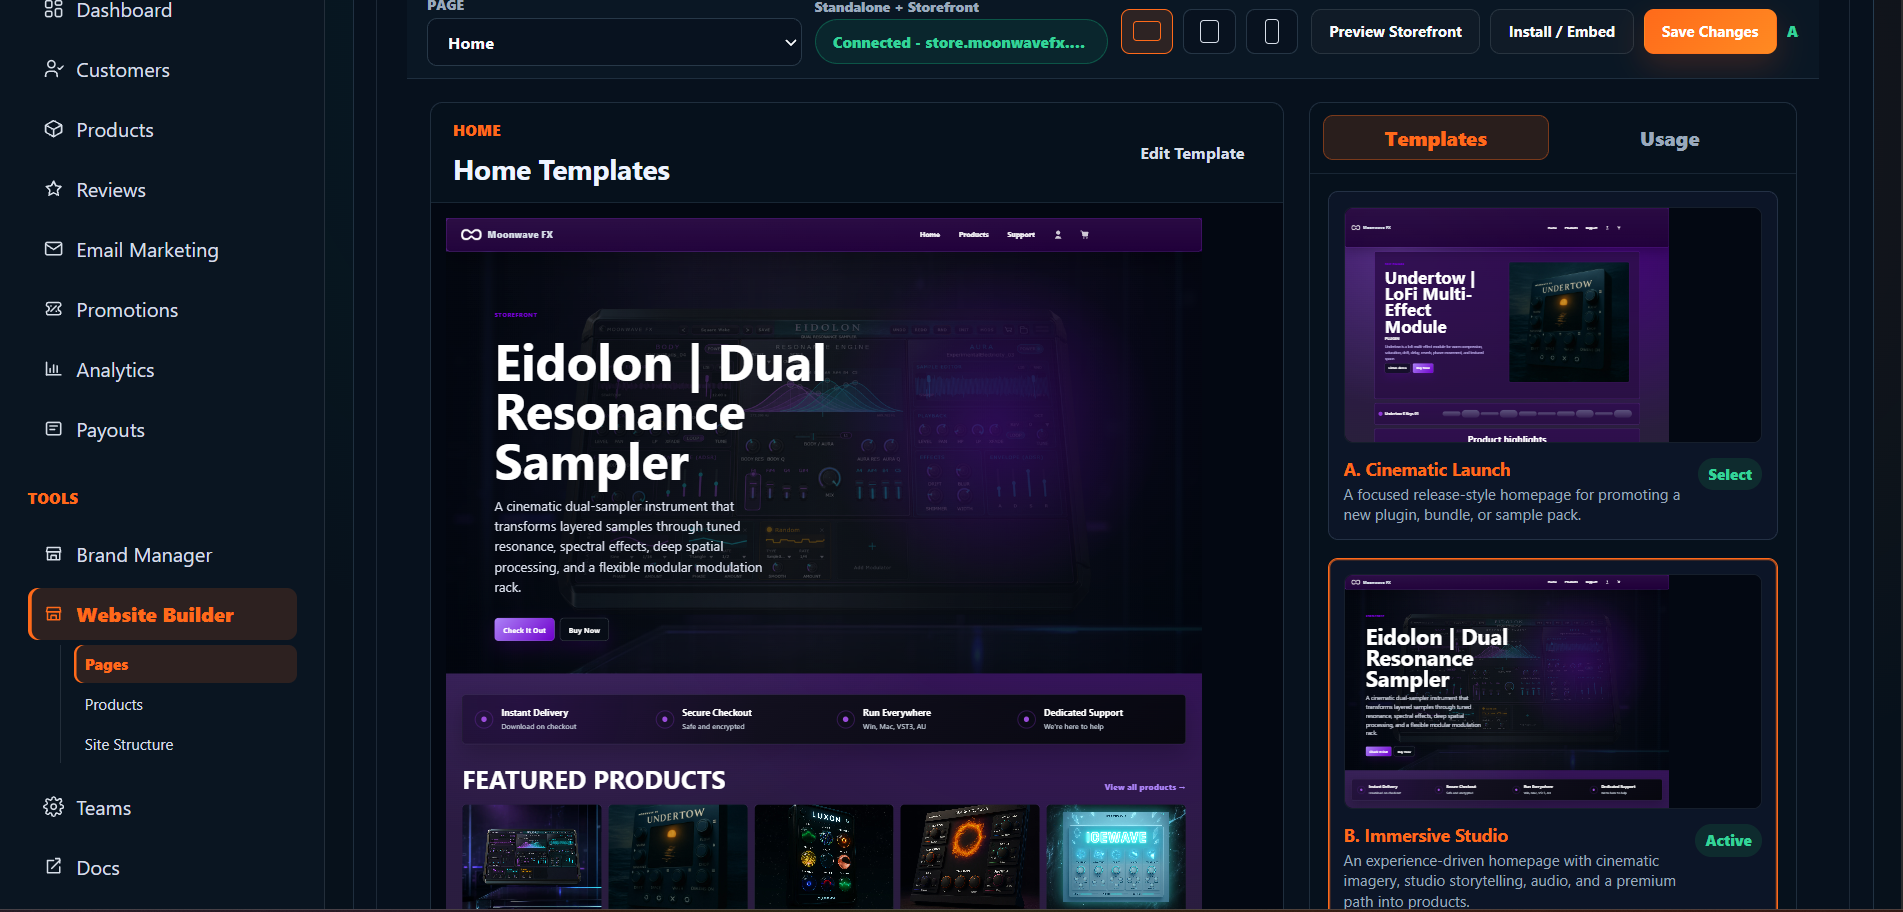Viewport: 1903px width, 912px height.
Task: Click the Website Builder icon in sidebar
Action: pos(54,614)
